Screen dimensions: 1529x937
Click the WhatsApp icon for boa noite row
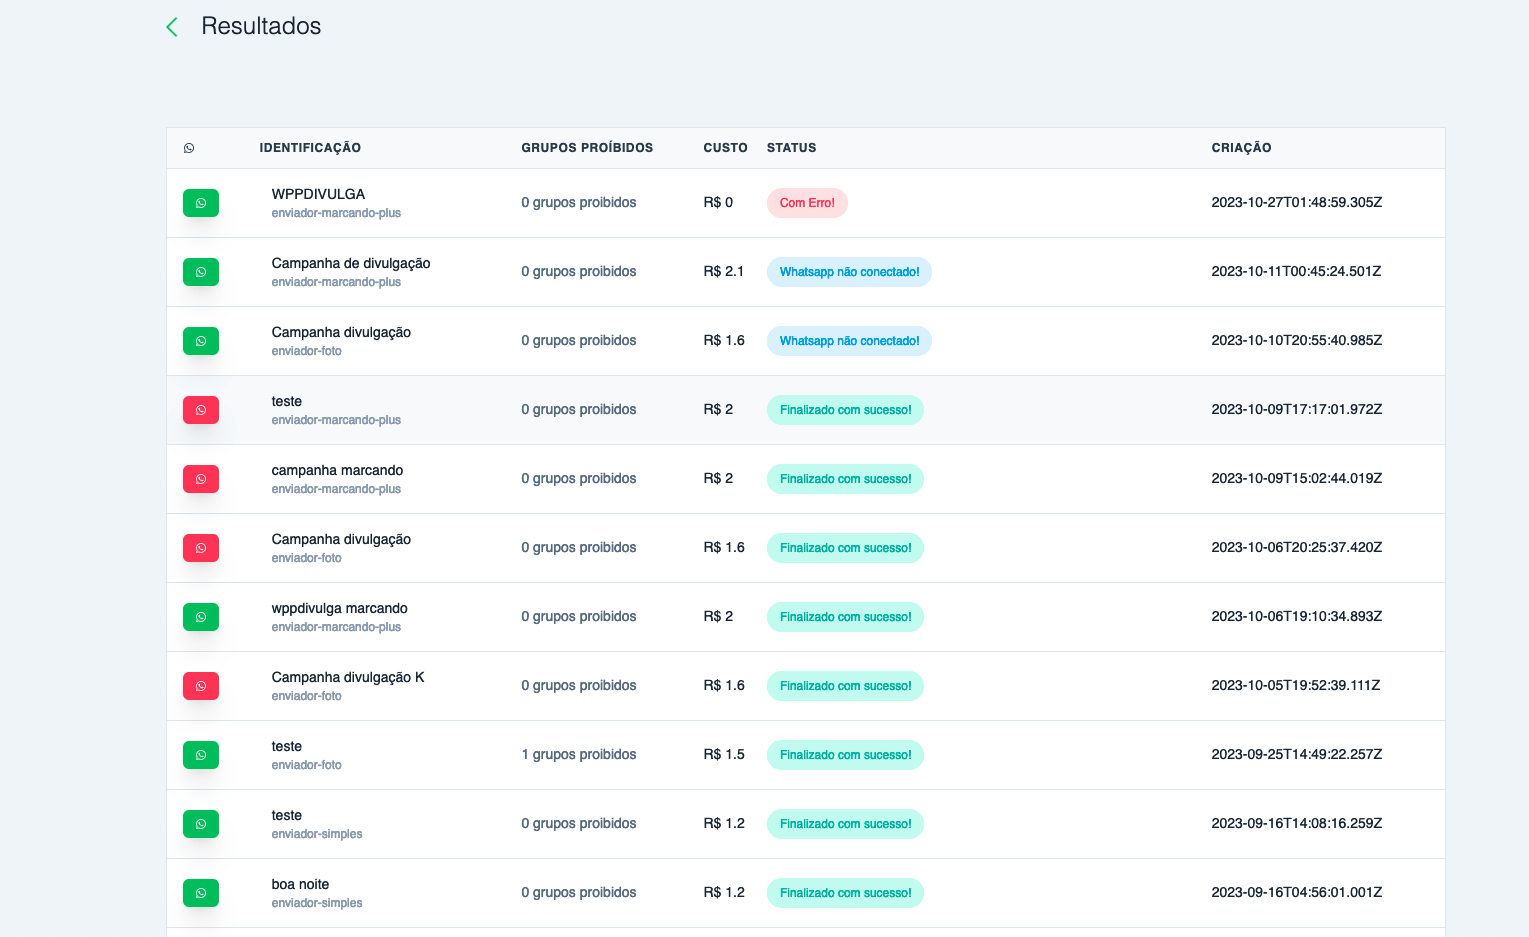201,893
